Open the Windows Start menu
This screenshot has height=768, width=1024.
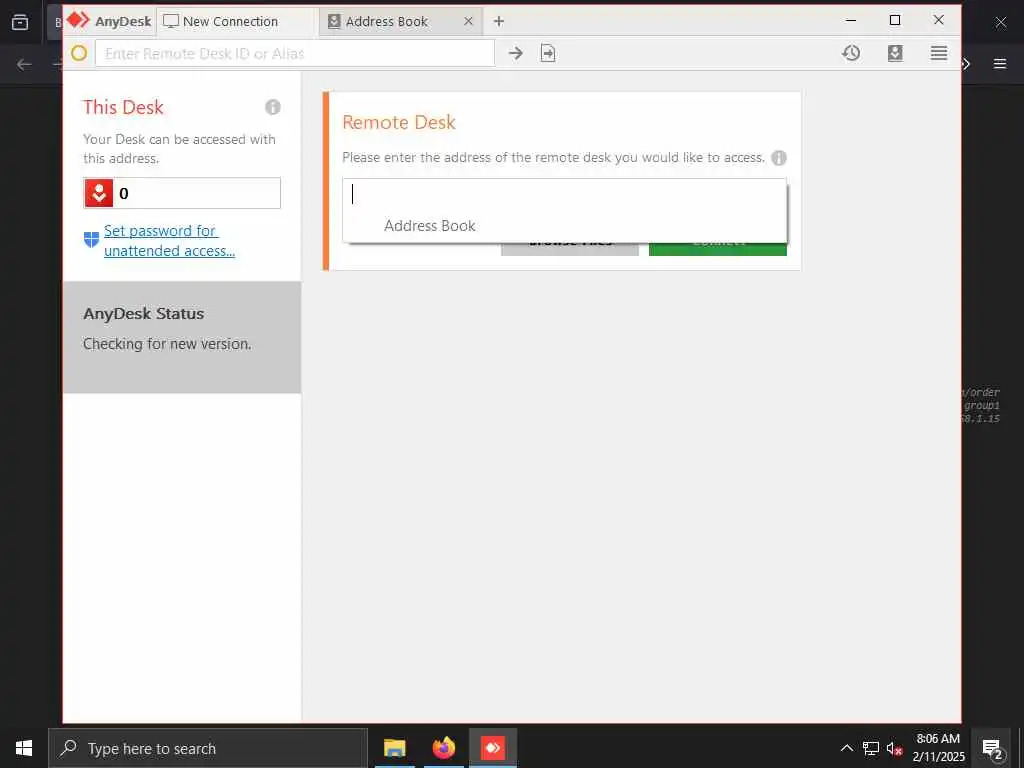point(24,748)
